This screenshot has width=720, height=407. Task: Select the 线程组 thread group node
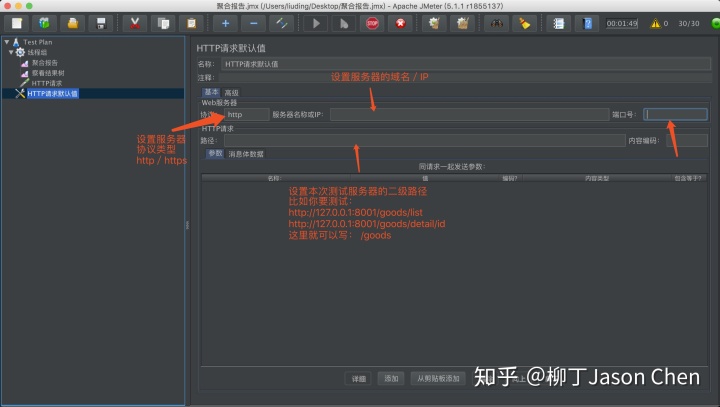coord(37,52)
